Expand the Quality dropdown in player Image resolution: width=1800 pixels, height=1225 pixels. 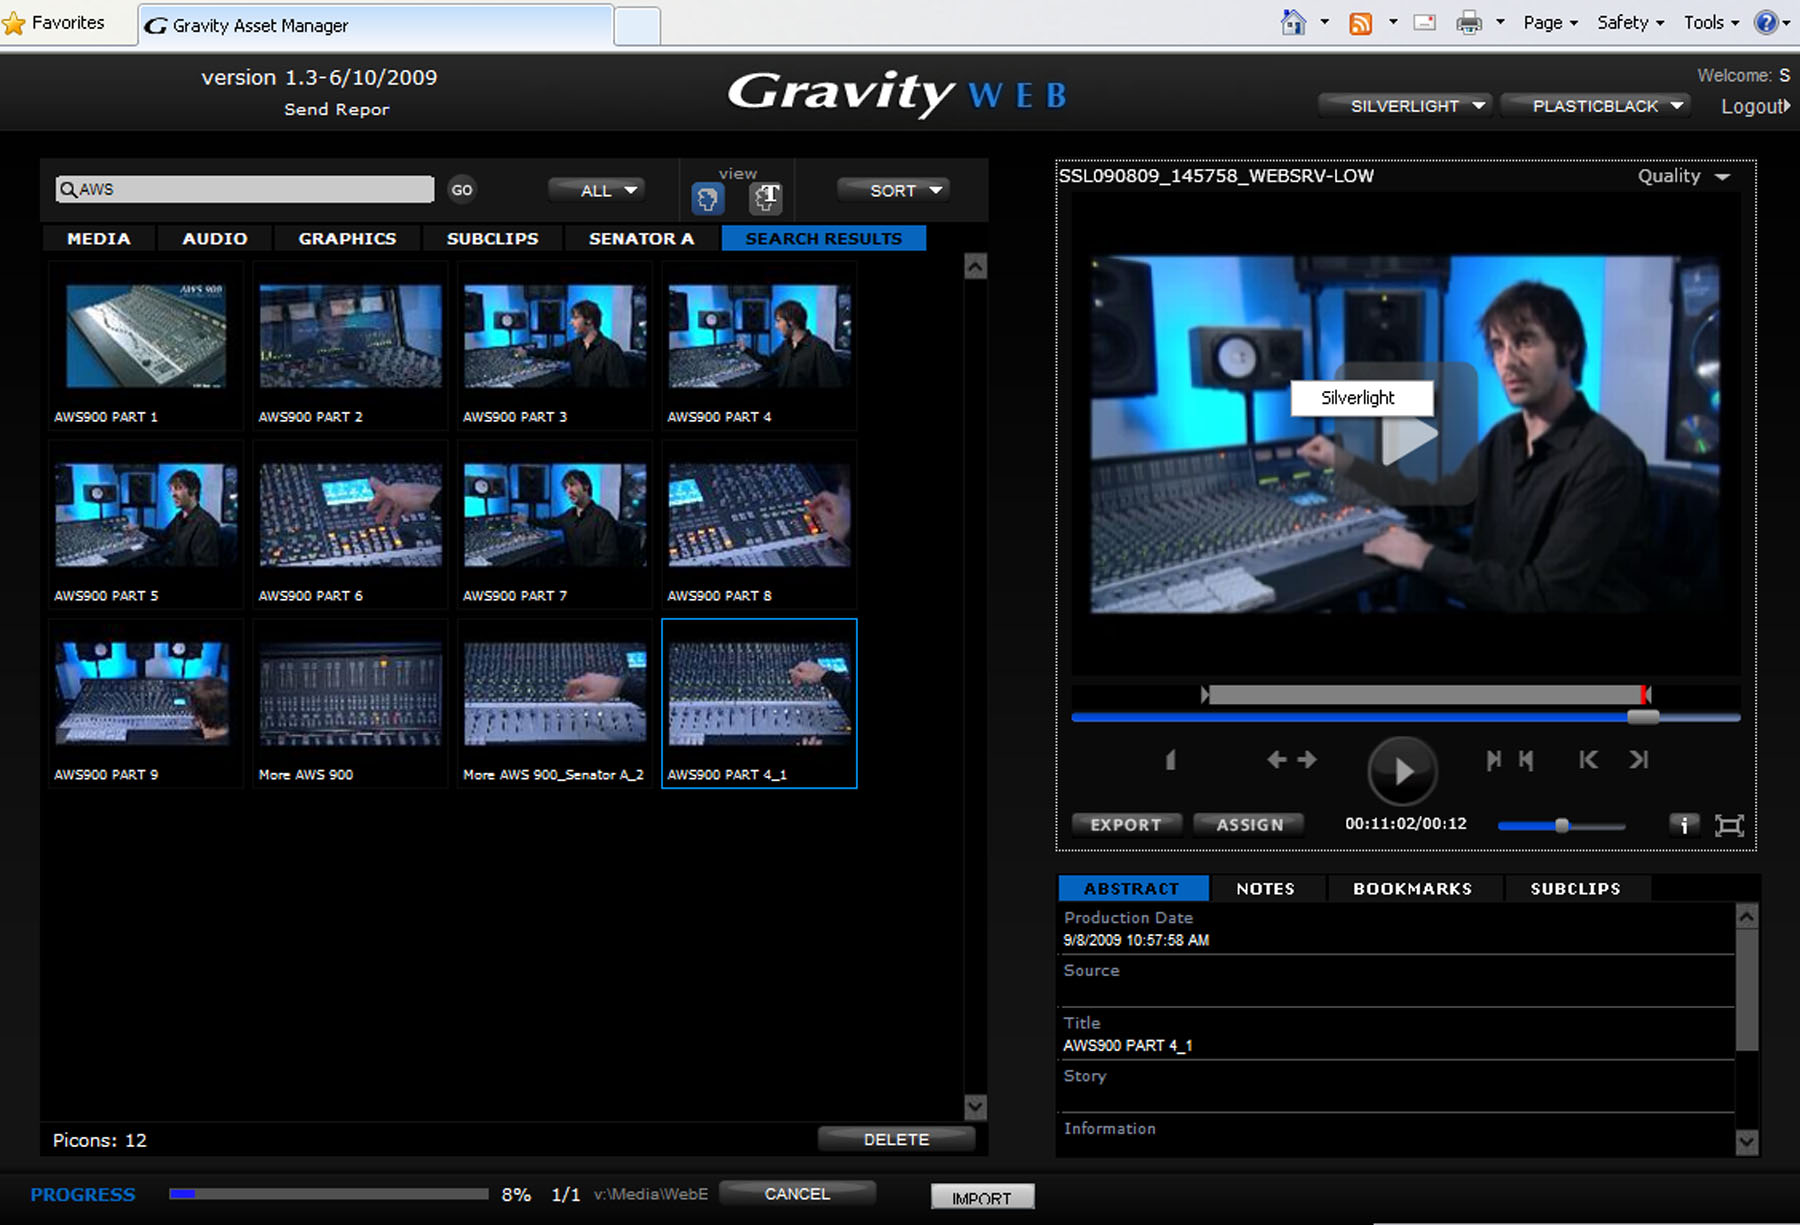pos(1683,176)
